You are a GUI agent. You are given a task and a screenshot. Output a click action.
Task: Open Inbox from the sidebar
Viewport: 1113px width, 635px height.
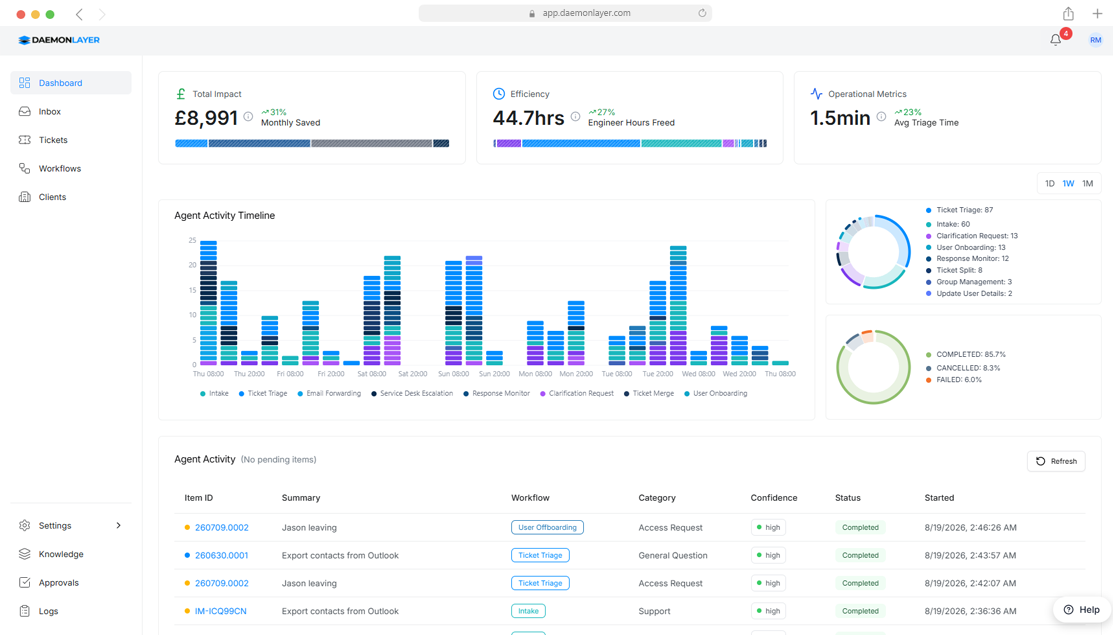coord(71,111)
